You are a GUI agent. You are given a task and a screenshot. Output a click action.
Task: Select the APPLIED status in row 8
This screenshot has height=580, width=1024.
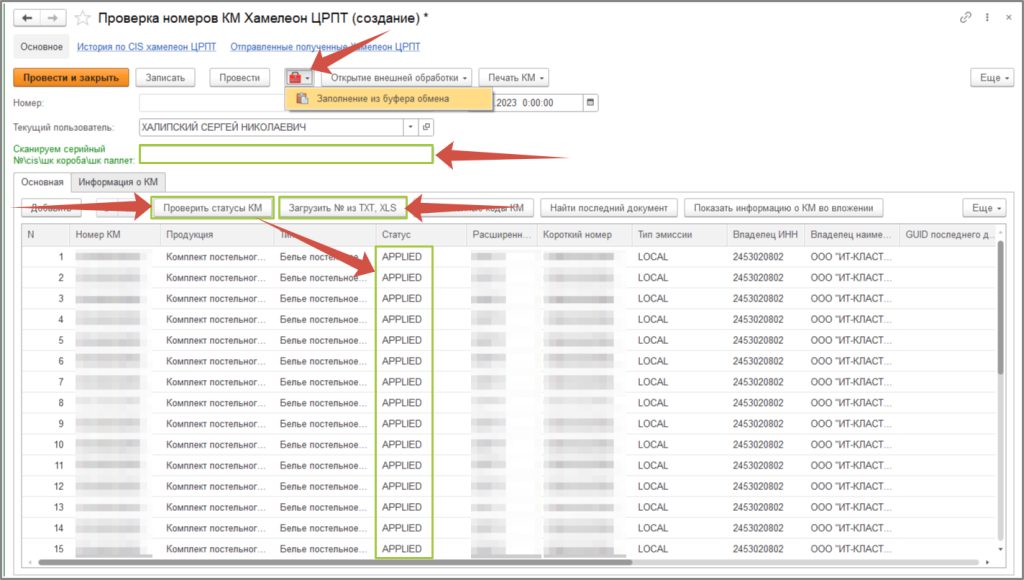(402, 403)
